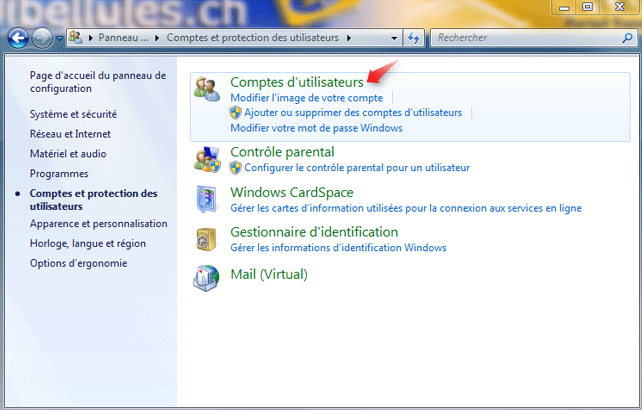
Task: Click shield icon beside Ajouter ou supprimer
Action: tap(236, 113)
